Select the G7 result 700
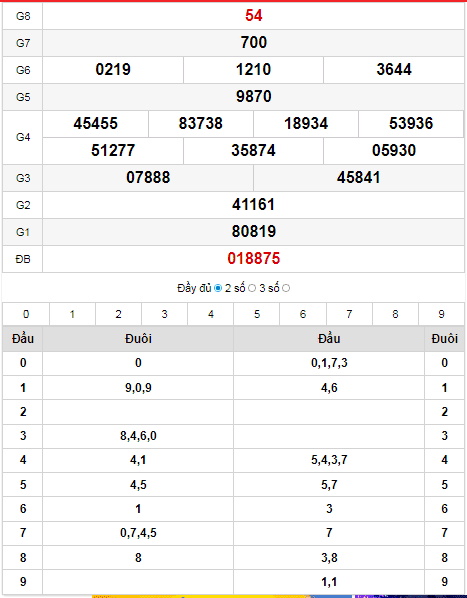This screenshot has height=598, width=467. (x=254, y=42)
